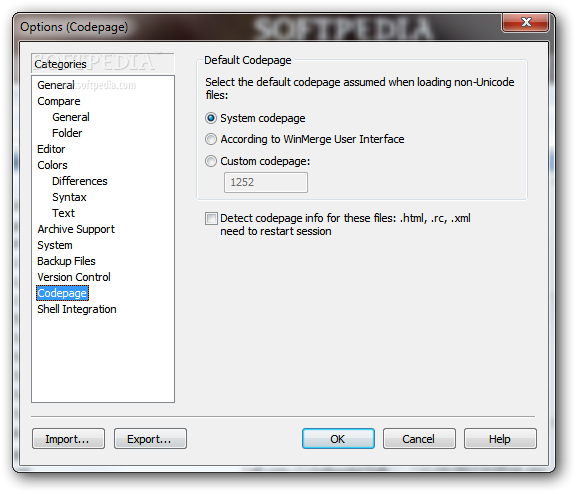Select the Custom codepage radio button
This screenshot has width=576, height=493.
pyautogui.click(x=211, y=161)
